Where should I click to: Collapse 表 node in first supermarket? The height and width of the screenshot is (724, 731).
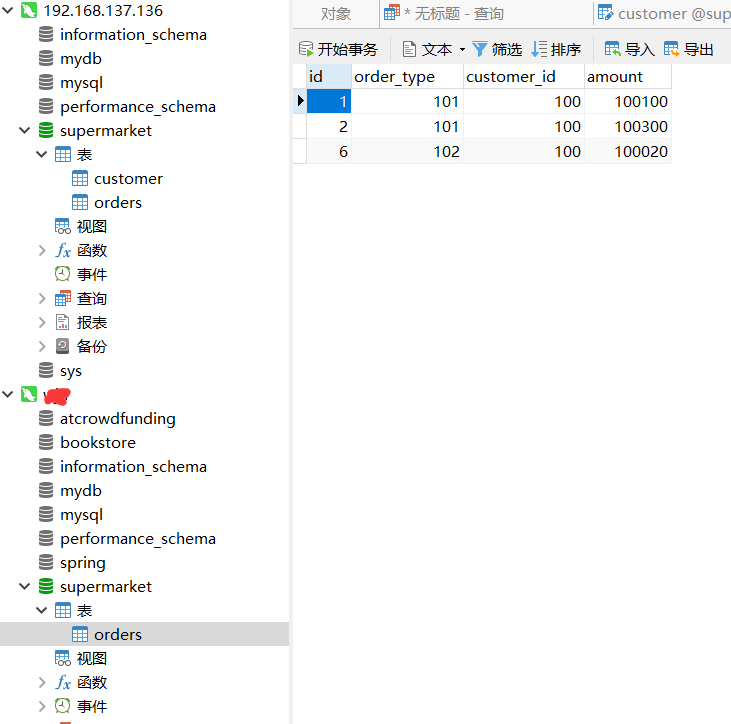pos(42,154)
